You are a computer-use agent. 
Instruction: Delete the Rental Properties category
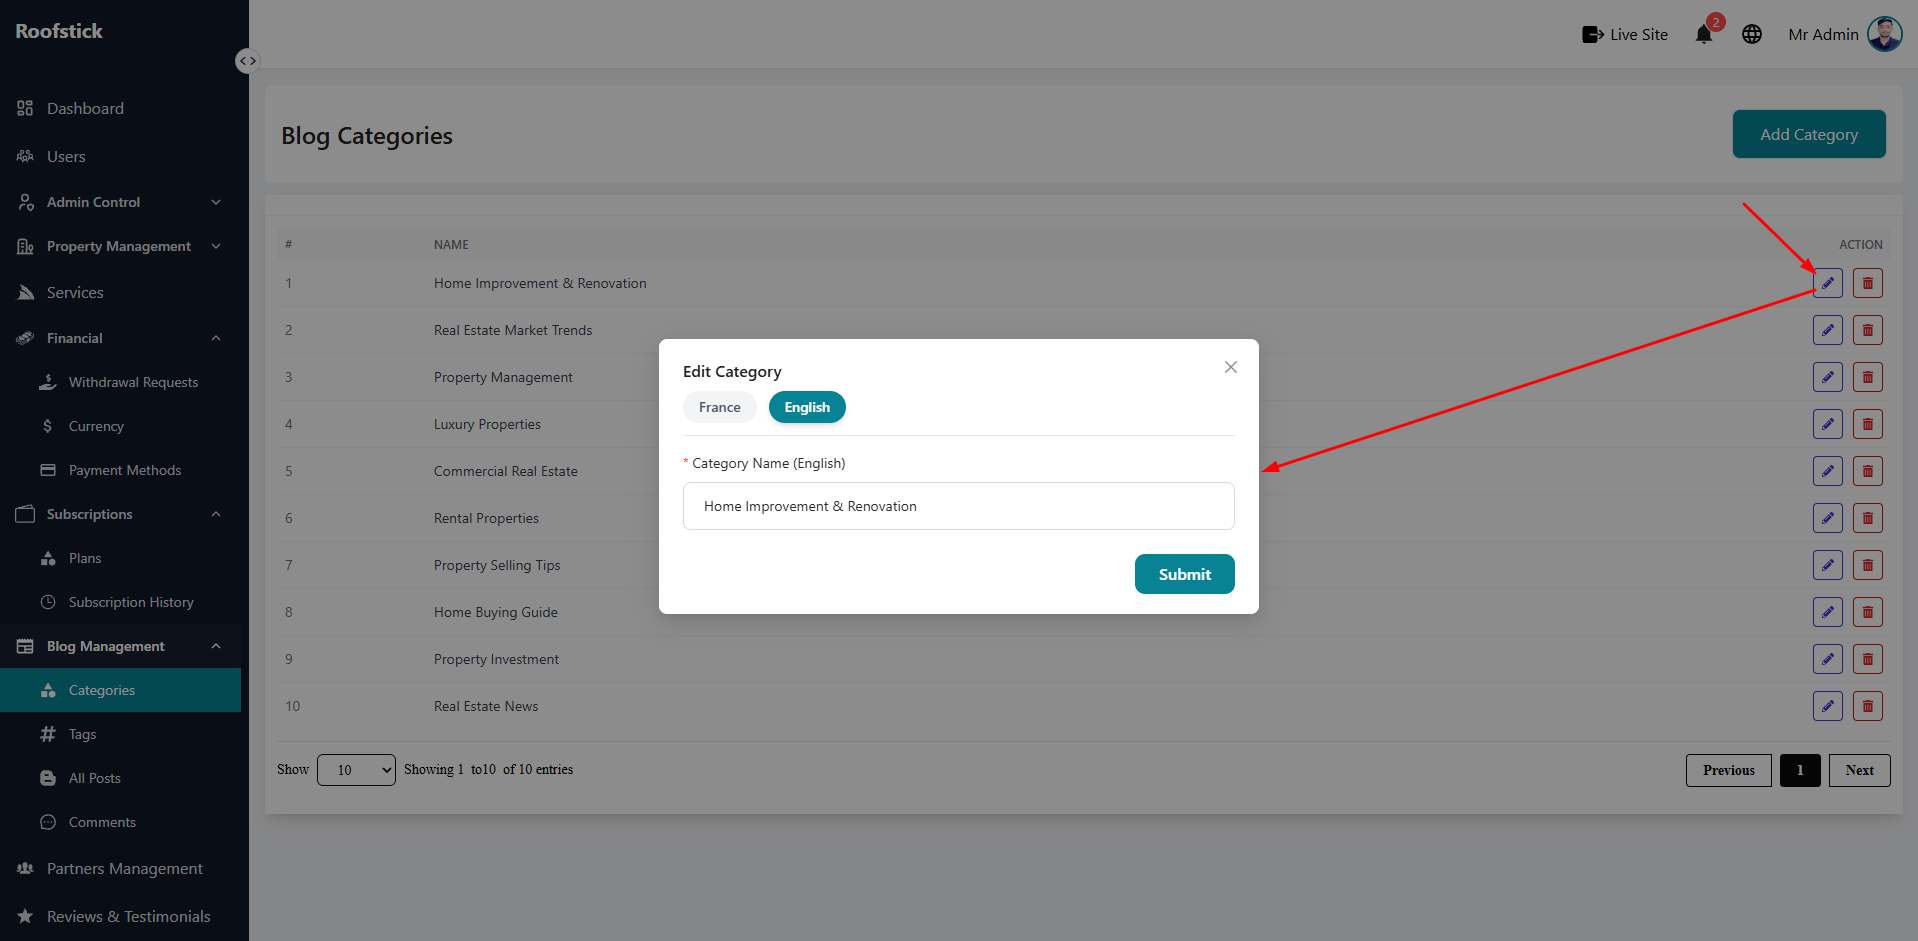[1867, 518]
